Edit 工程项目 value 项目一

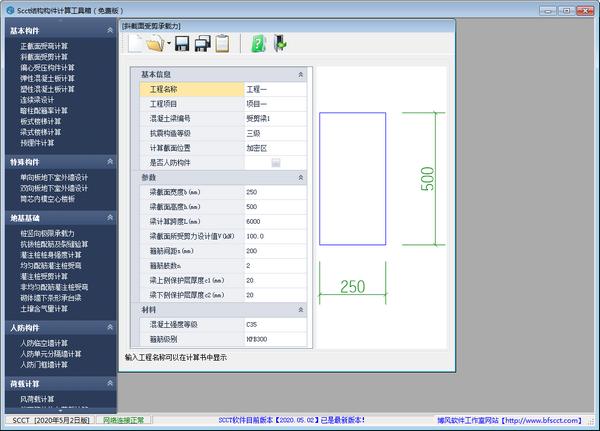(x=275, y=104)
